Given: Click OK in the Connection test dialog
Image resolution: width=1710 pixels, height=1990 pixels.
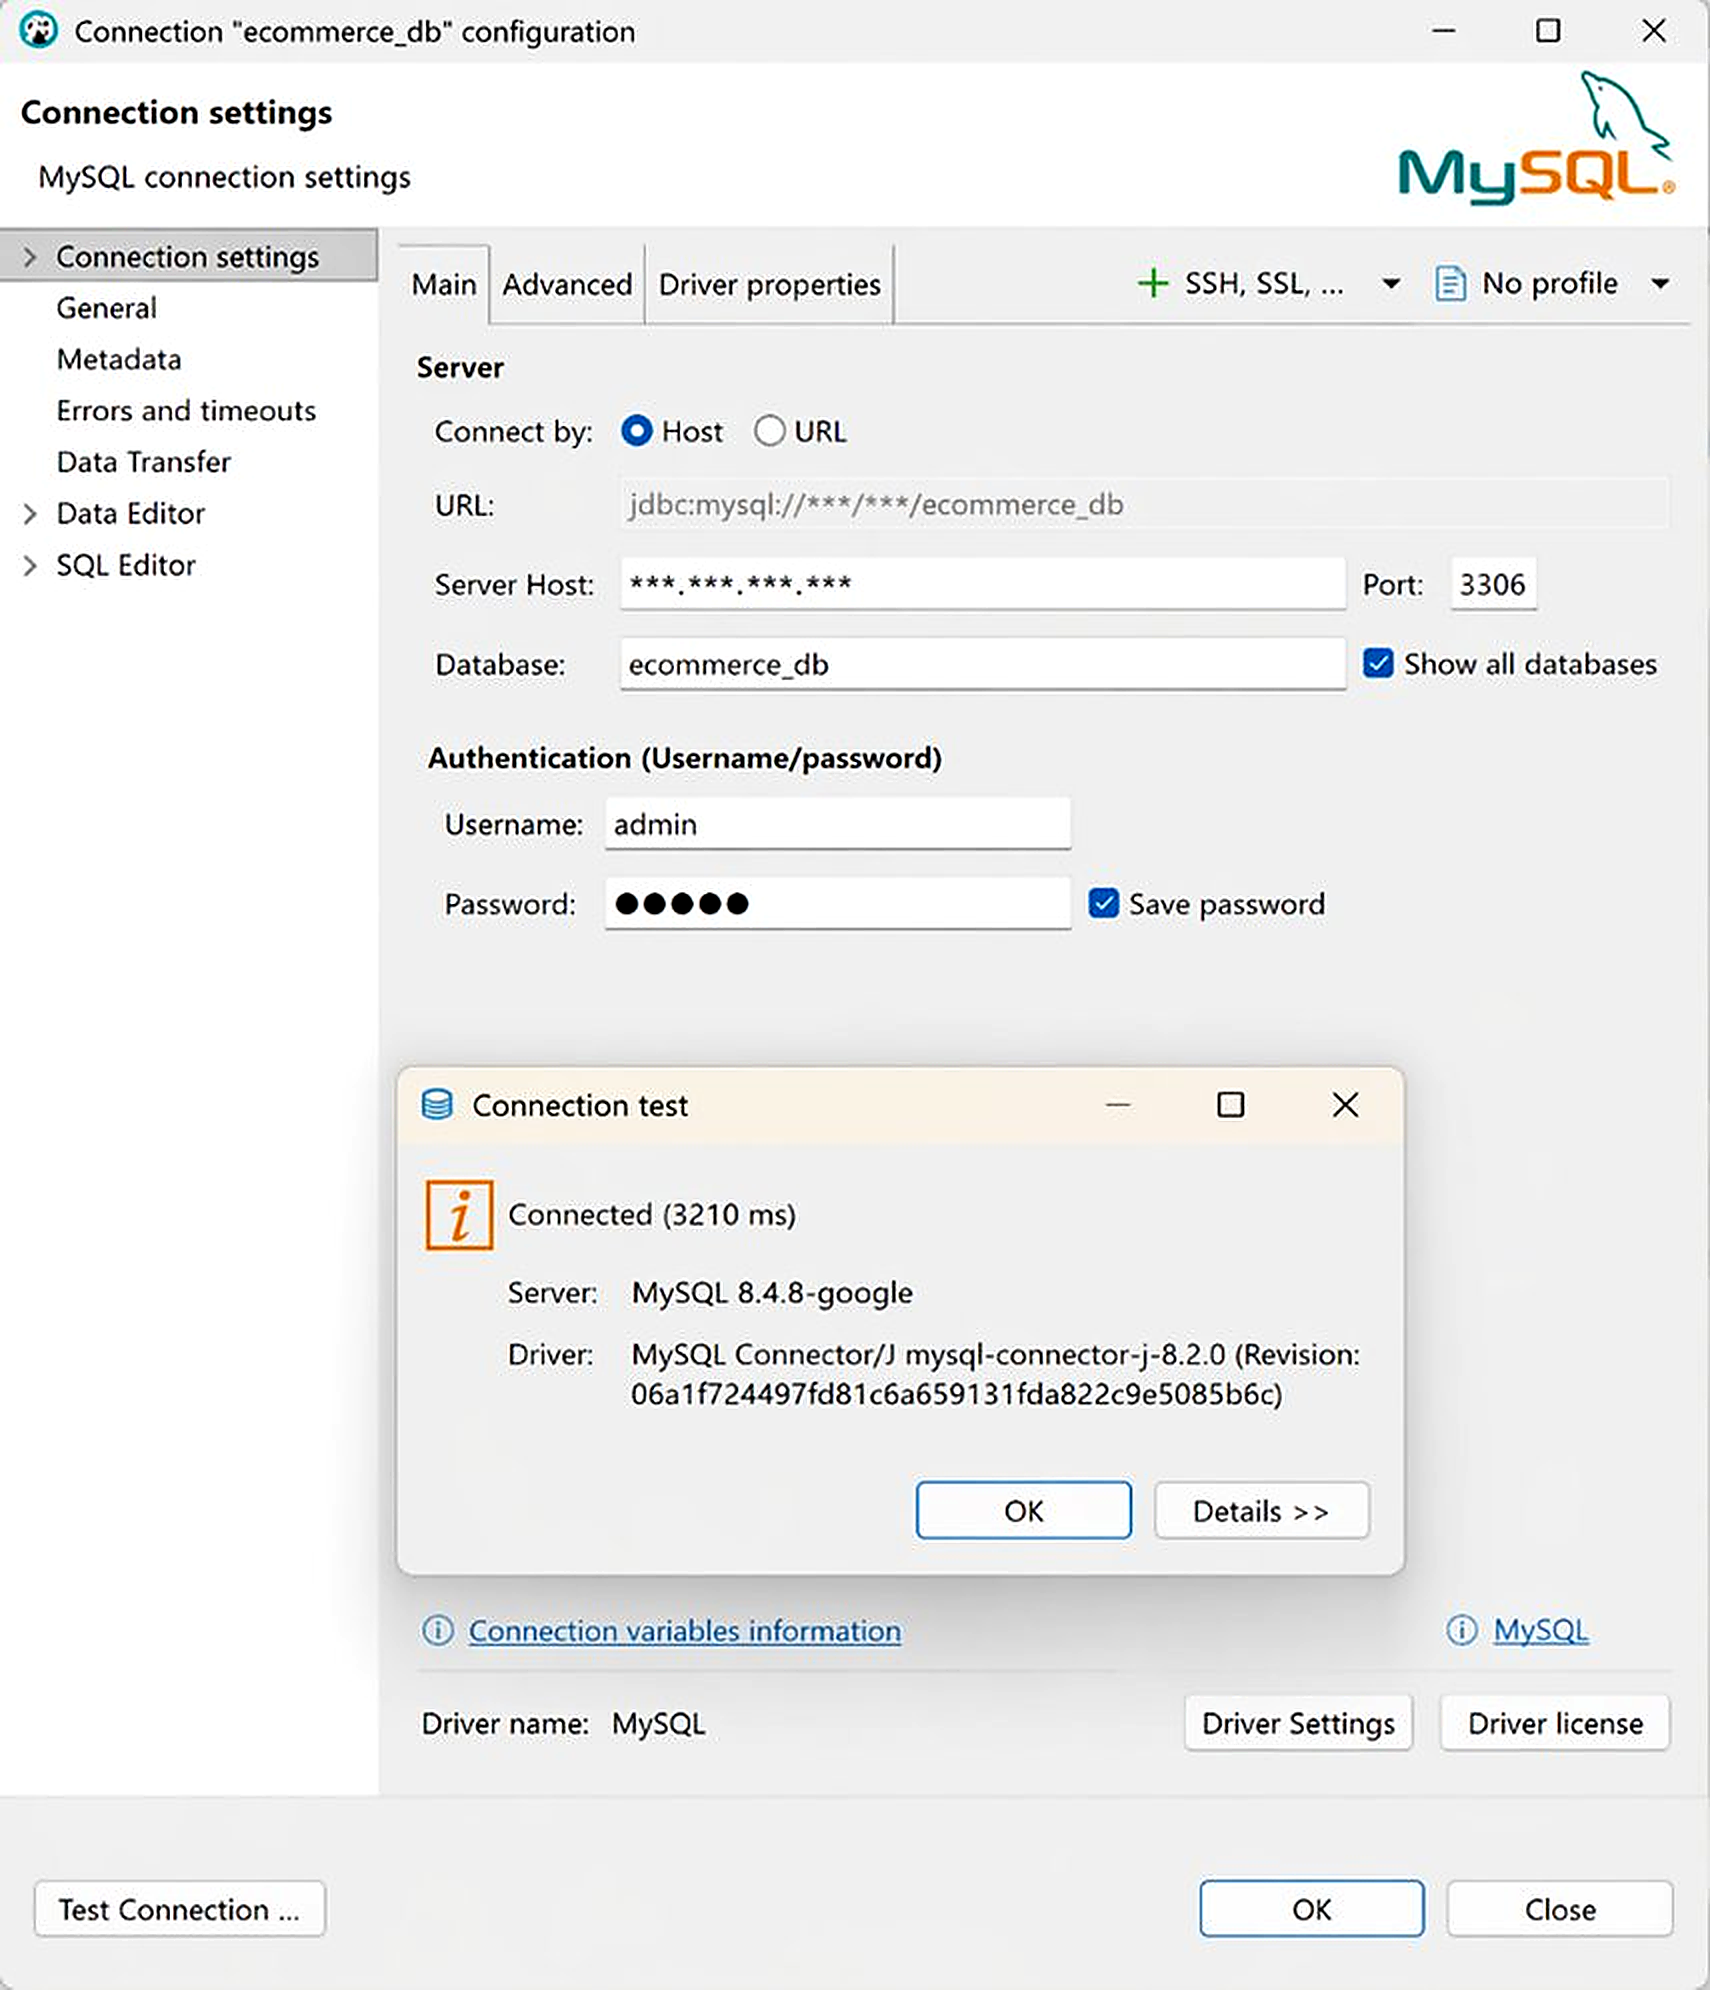Looking at the screenshot, I should (1024, 1511).
